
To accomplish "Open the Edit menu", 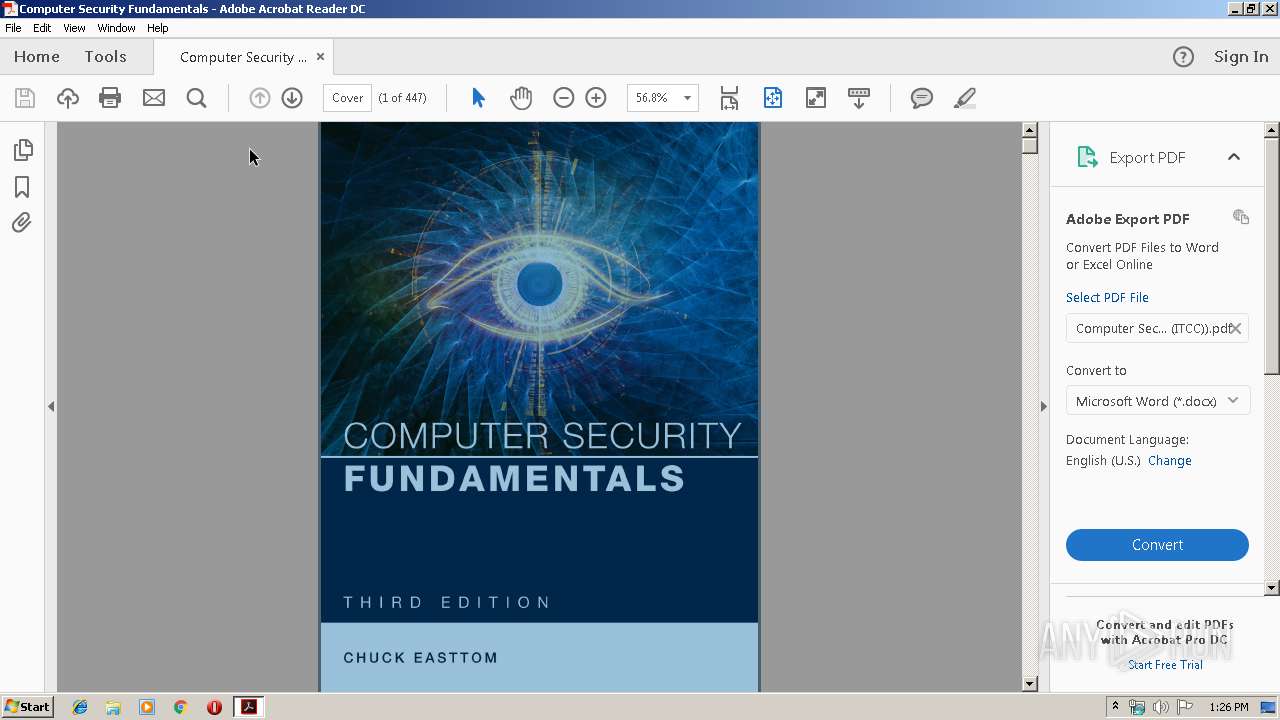I will tap(42, 28).
